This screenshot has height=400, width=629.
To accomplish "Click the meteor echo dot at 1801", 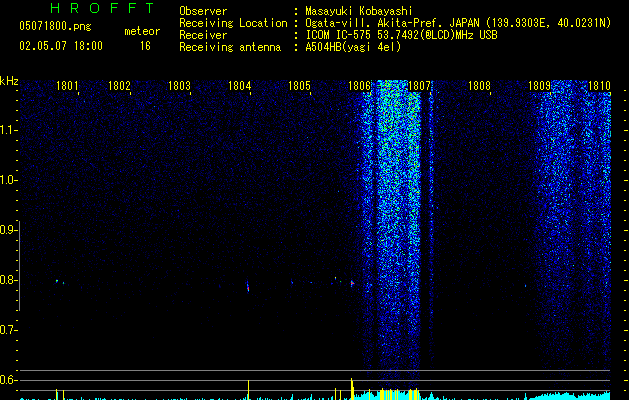I will pyautogui.click(x=57, y=281).
